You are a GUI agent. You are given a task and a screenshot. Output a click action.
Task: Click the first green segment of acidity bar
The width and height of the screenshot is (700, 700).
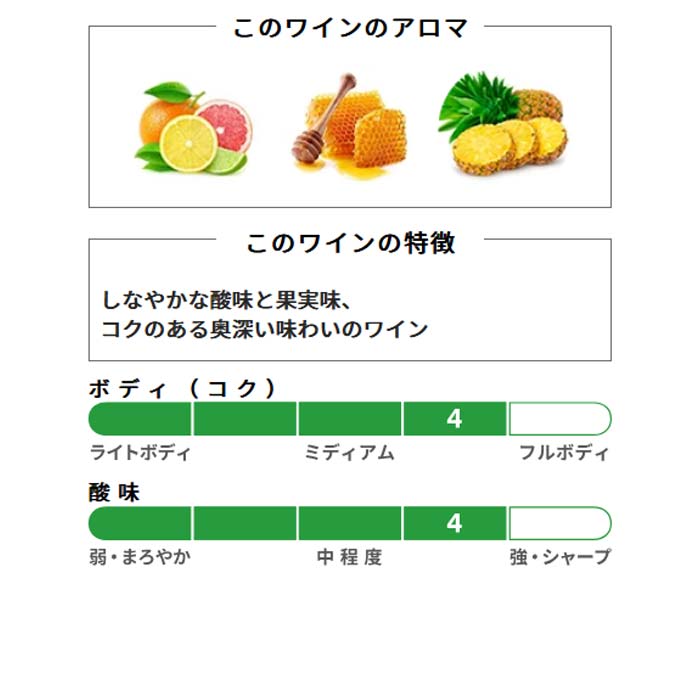[141, 523]
